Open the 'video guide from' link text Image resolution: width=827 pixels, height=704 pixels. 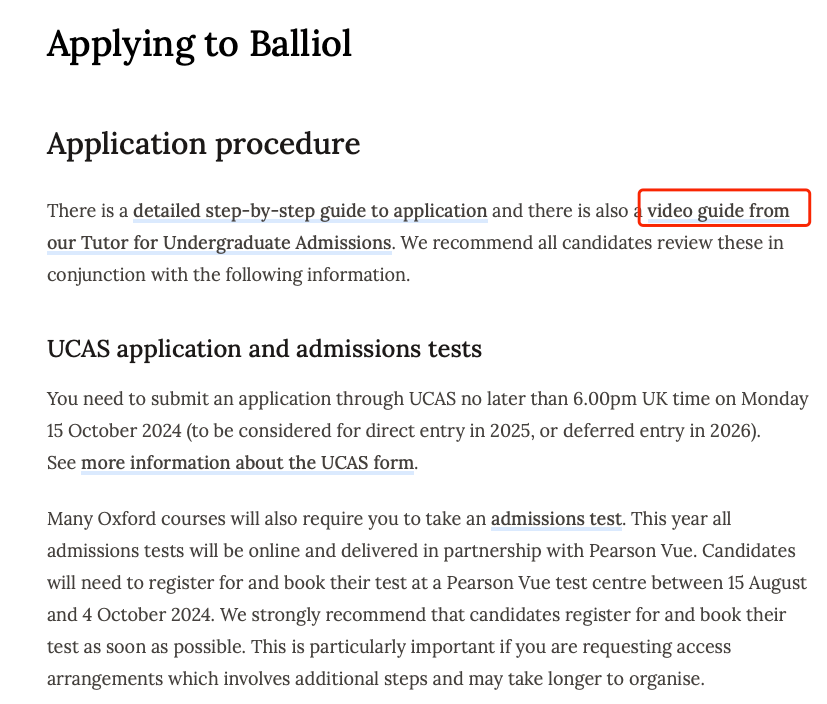click(x=718, y=211)
